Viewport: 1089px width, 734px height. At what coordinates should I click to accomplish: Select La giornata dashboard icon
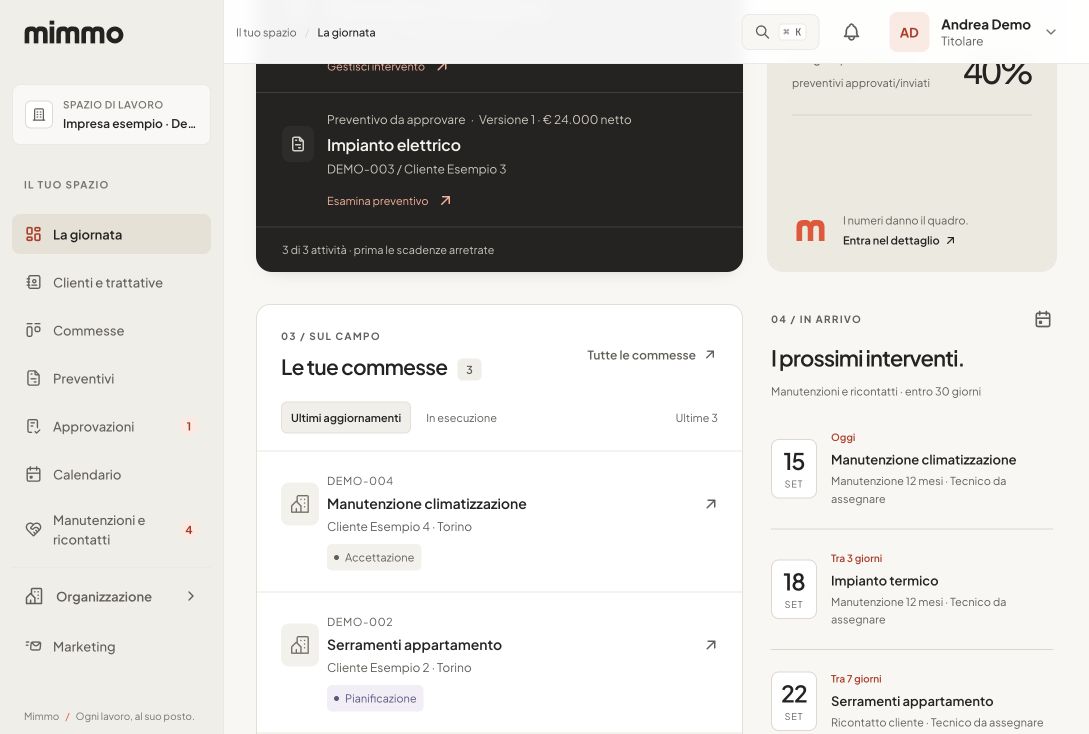pyautogui.click(x=33, y=234)
